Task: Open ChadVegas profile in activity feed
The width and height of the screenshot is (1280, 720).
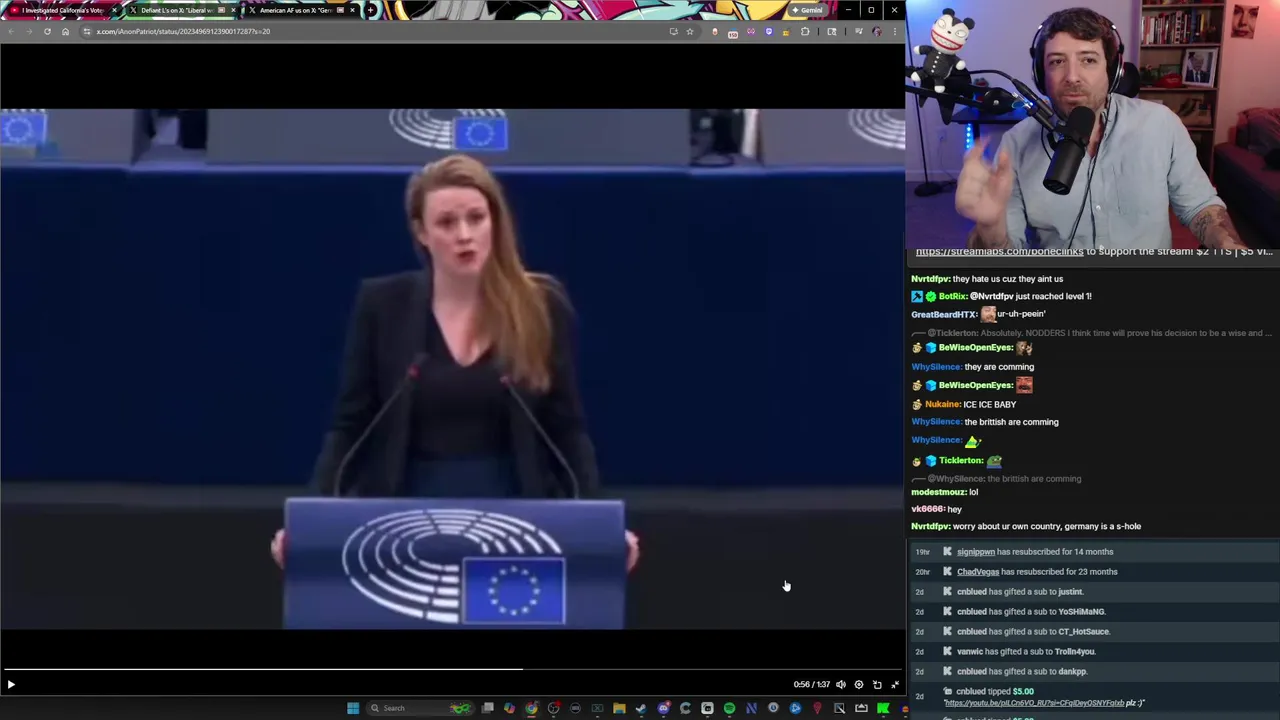Action: (x=978, y=572)
